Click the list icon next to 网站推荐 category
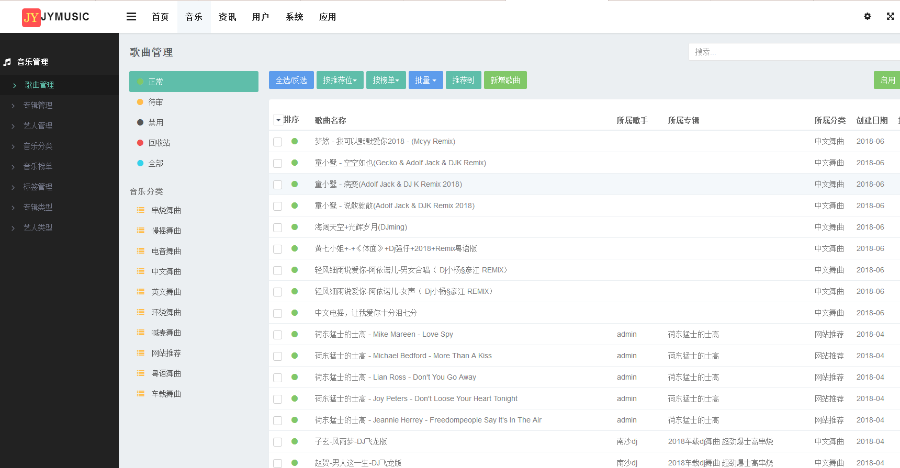Viewport: 900px width, 468px height. [140, 353]
